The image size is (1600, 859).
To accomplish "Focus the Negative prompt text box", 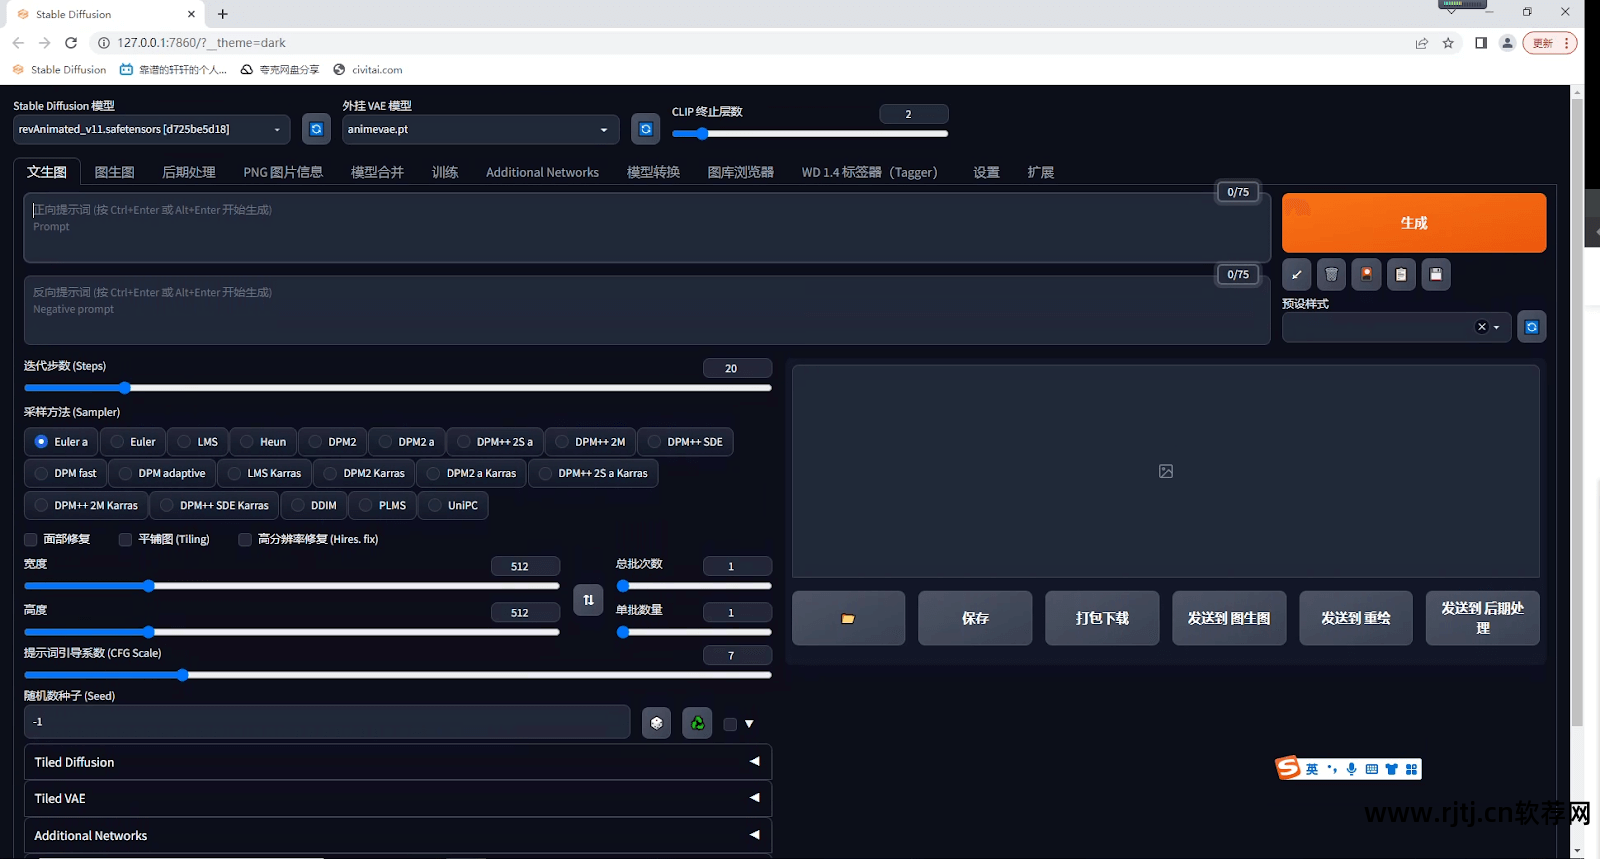I will click(647, 310).
